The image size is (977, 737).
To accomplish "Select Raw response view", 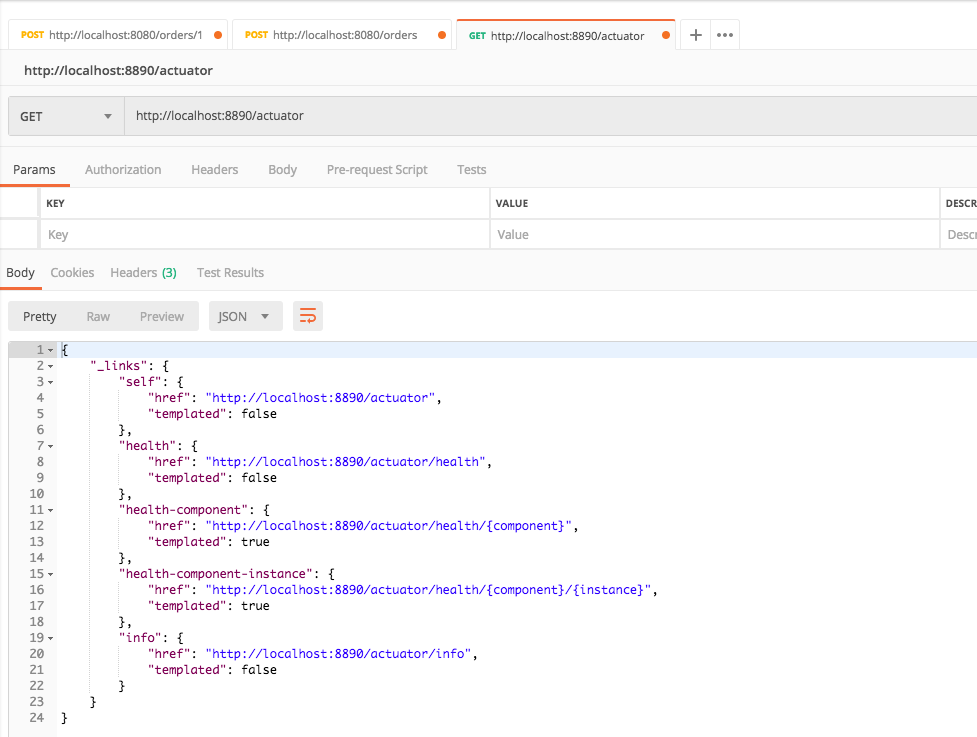I will point(98,316).
